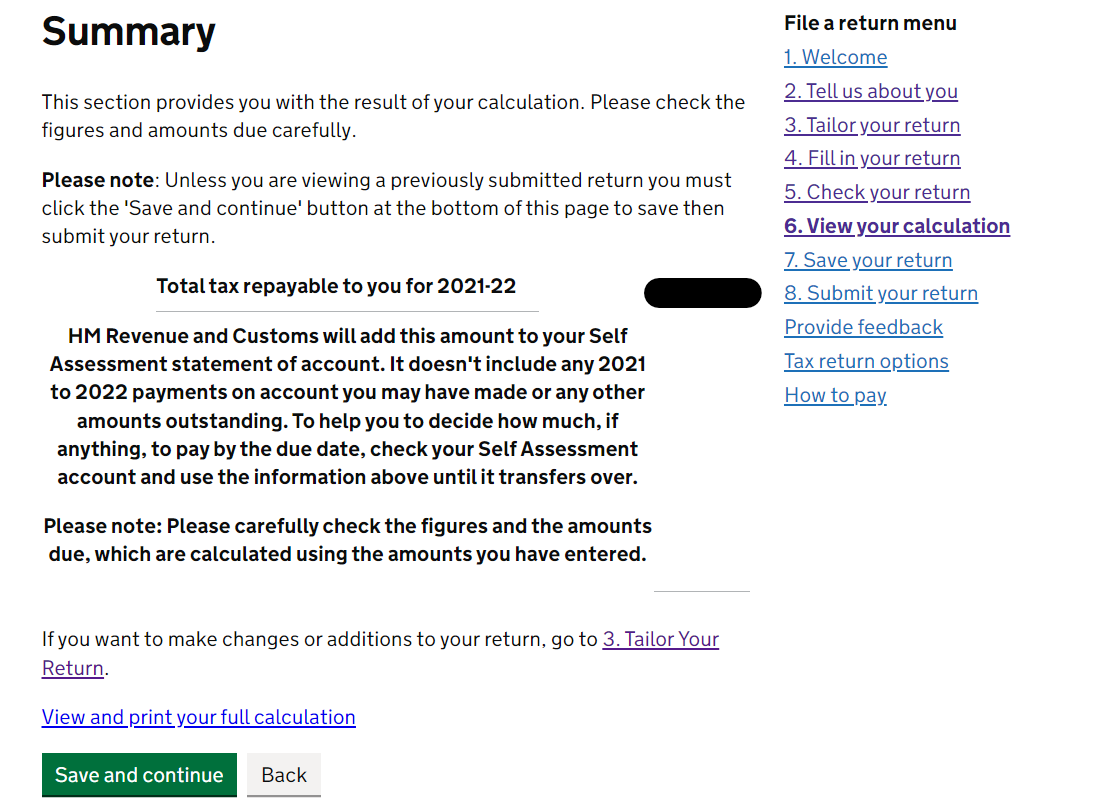
Task: Select 6. View your calculation
Action: click(x=897, y=227)
